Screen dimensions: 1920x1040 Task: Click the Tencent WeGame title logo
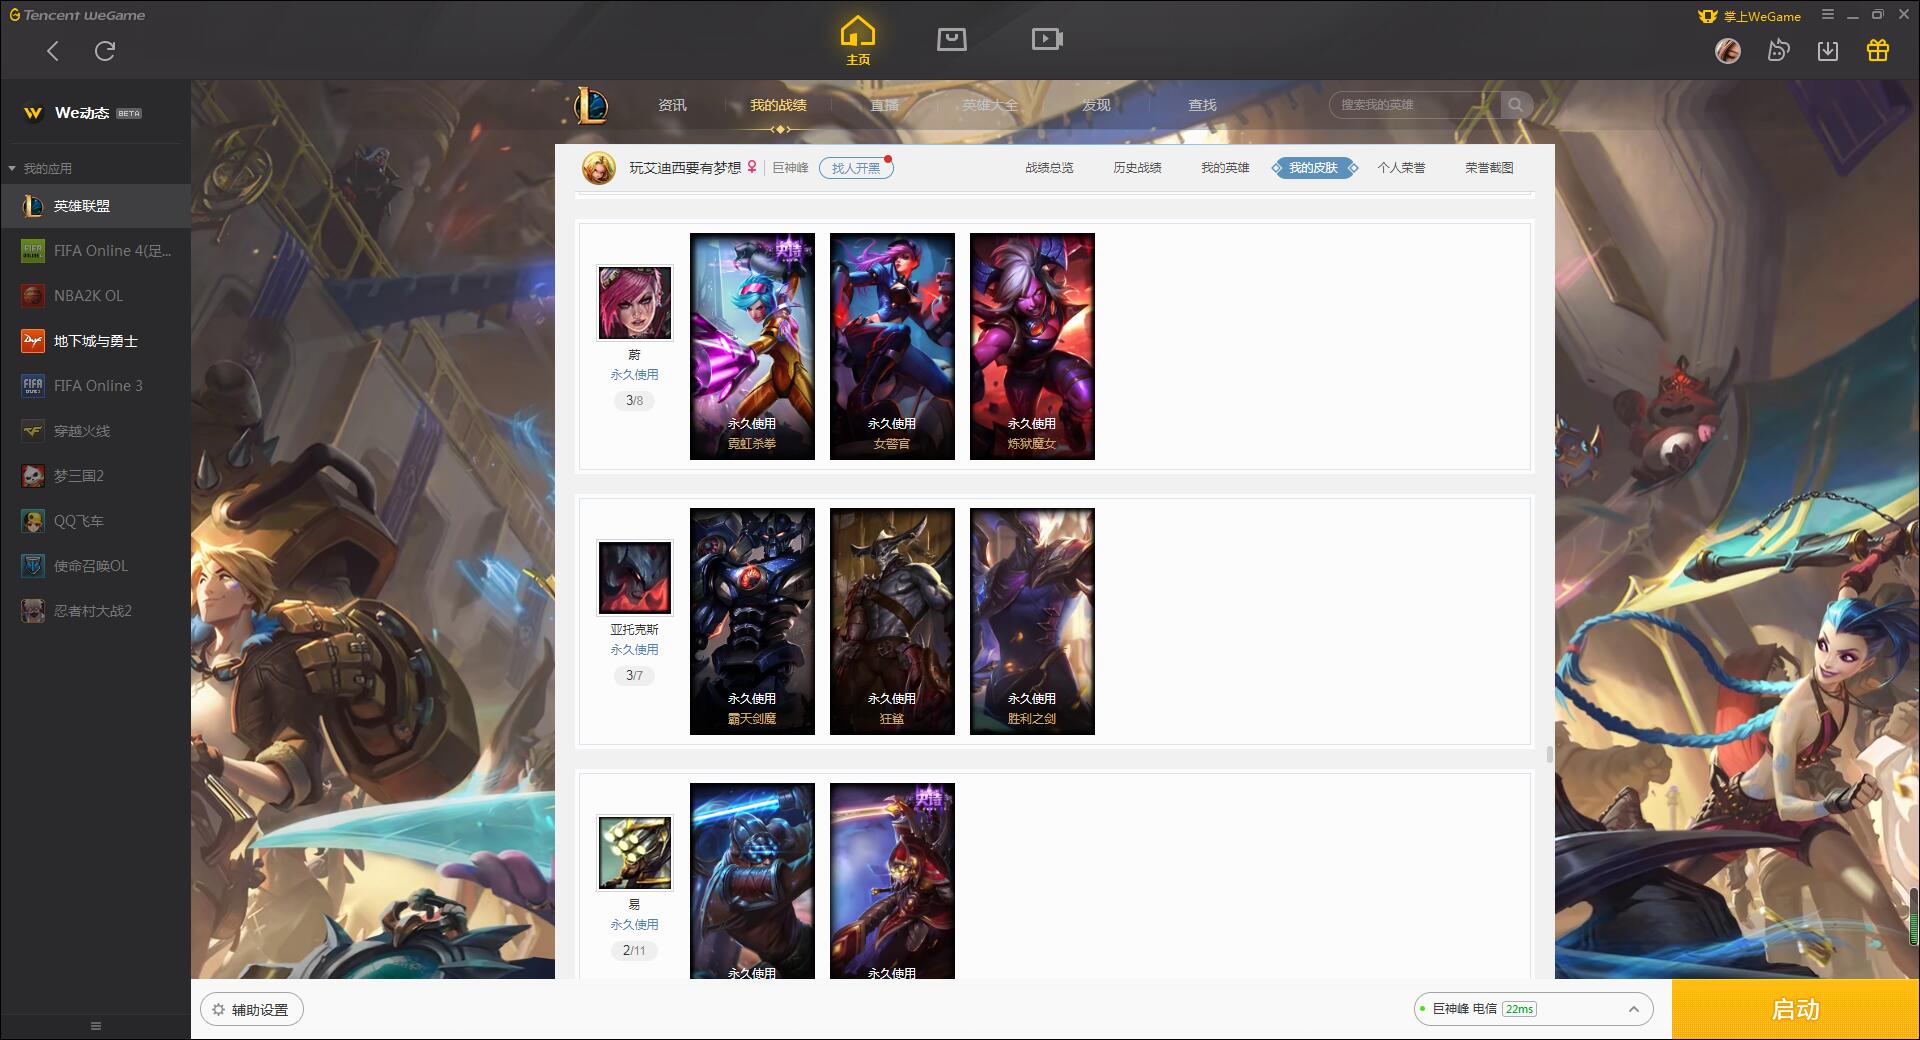click(77, 15)
